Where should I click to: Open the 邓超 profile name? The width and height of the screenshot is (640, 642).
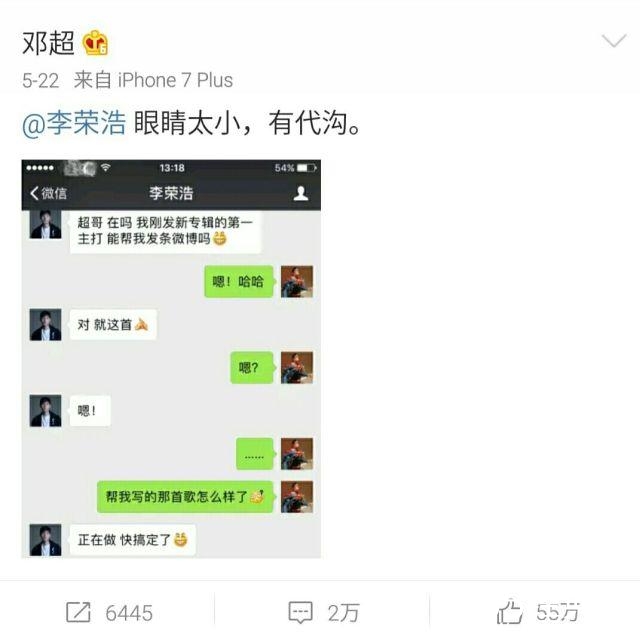click(48, 43)
